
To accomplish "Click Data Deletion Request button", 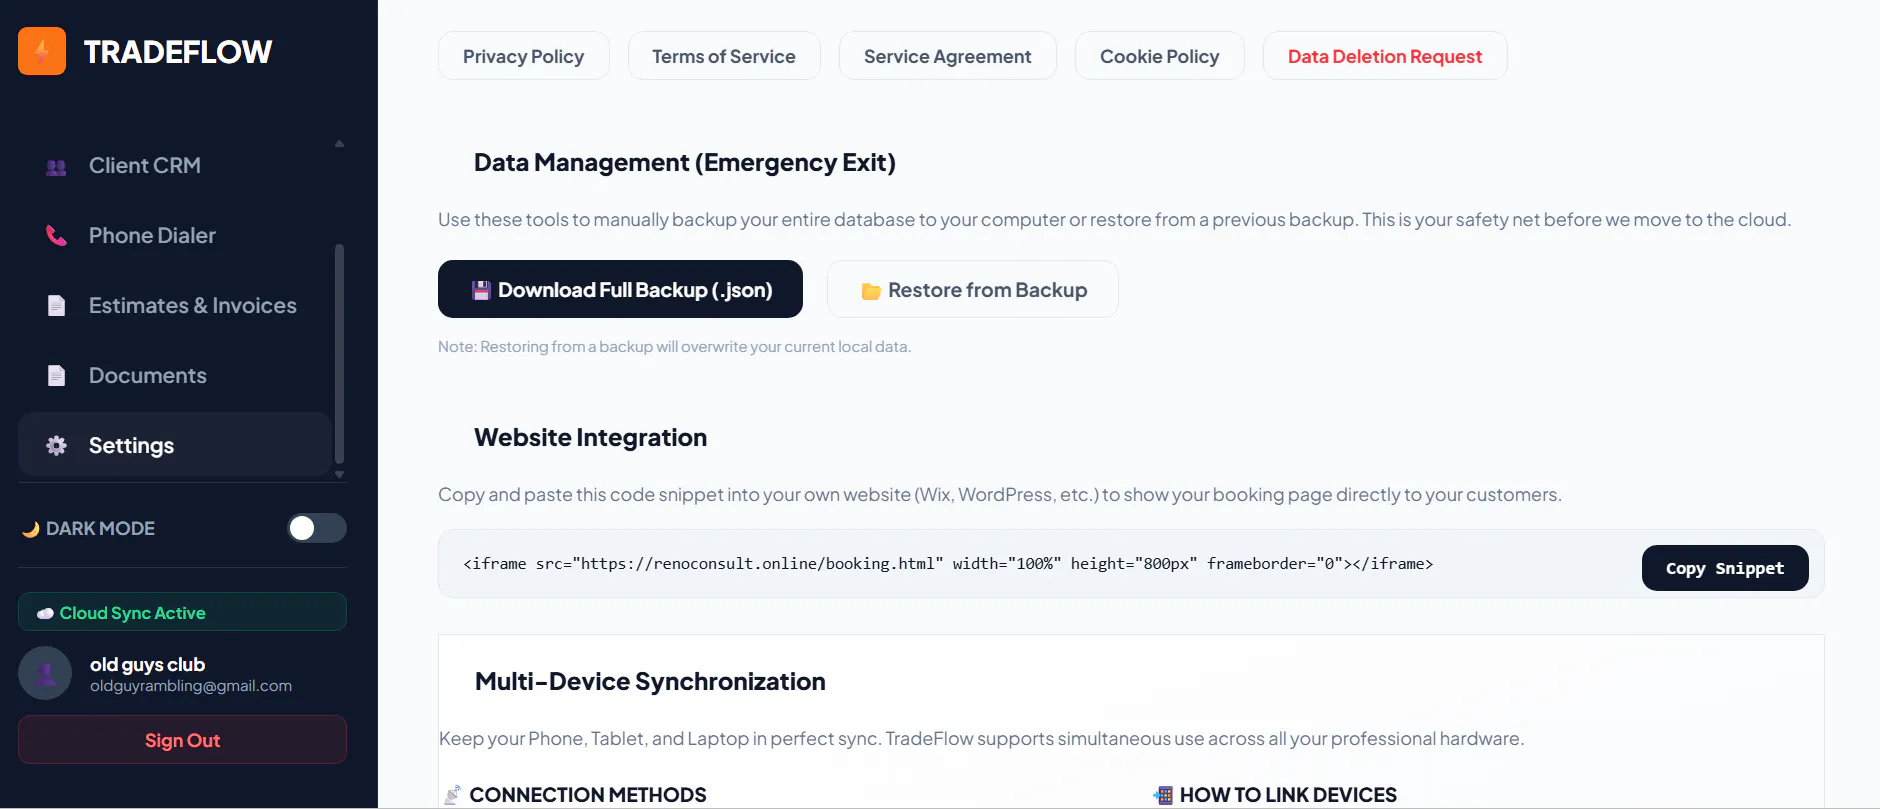I will (x=1385, y=56).
